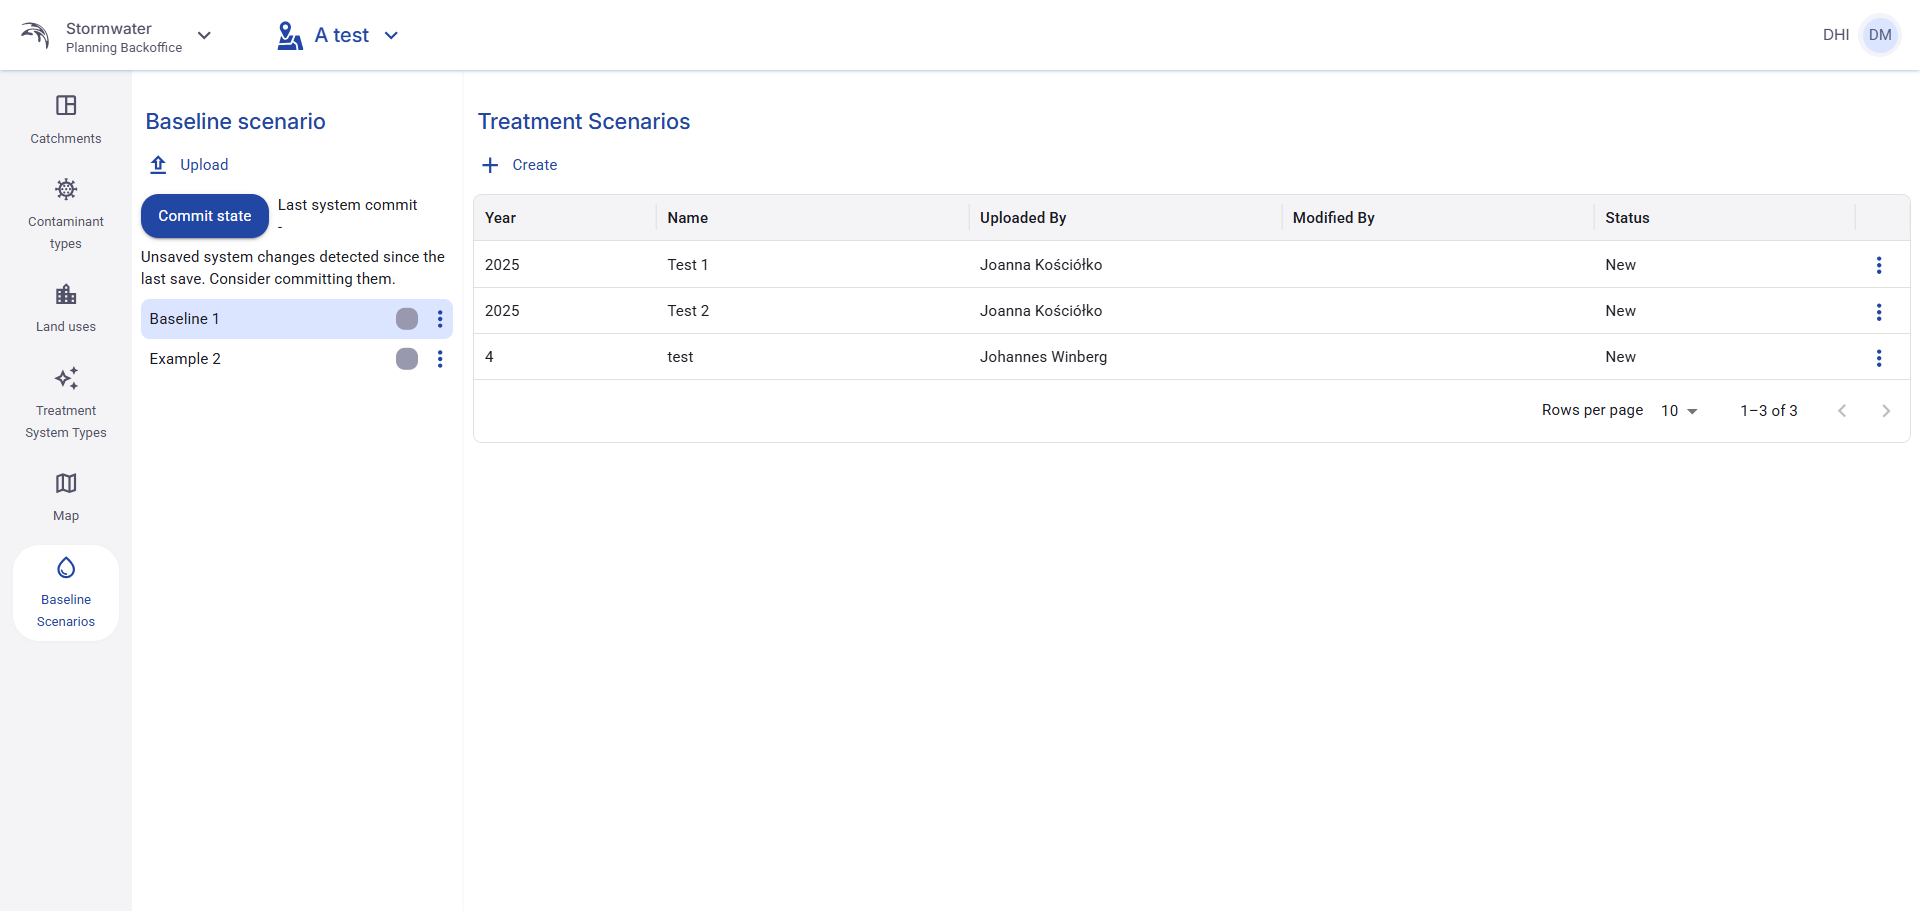Click the A test project icon
The height and width of the screenshot is (911, 1920).
(290, 36)
